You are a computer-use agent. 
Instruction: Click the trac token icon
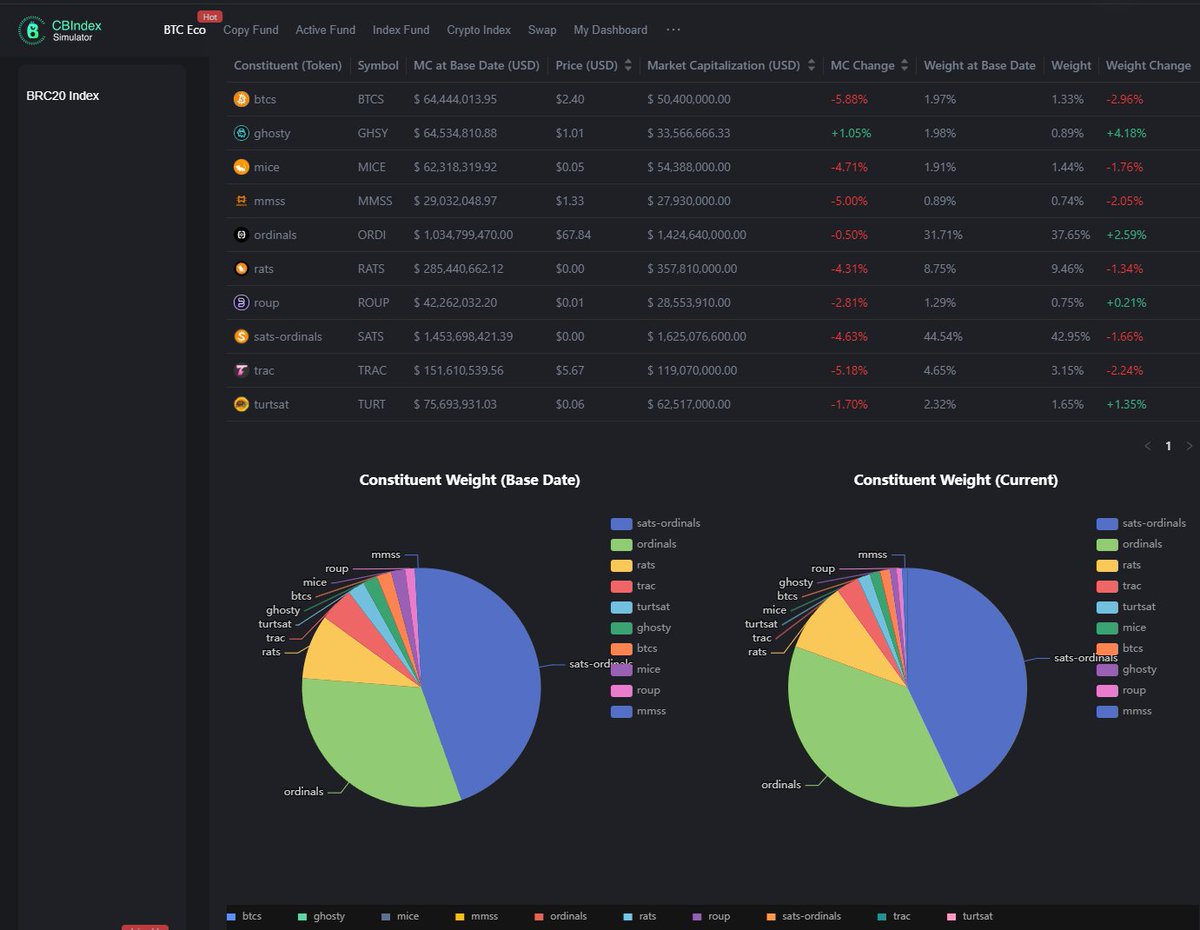pyautogui.click(x=241, y=370)
